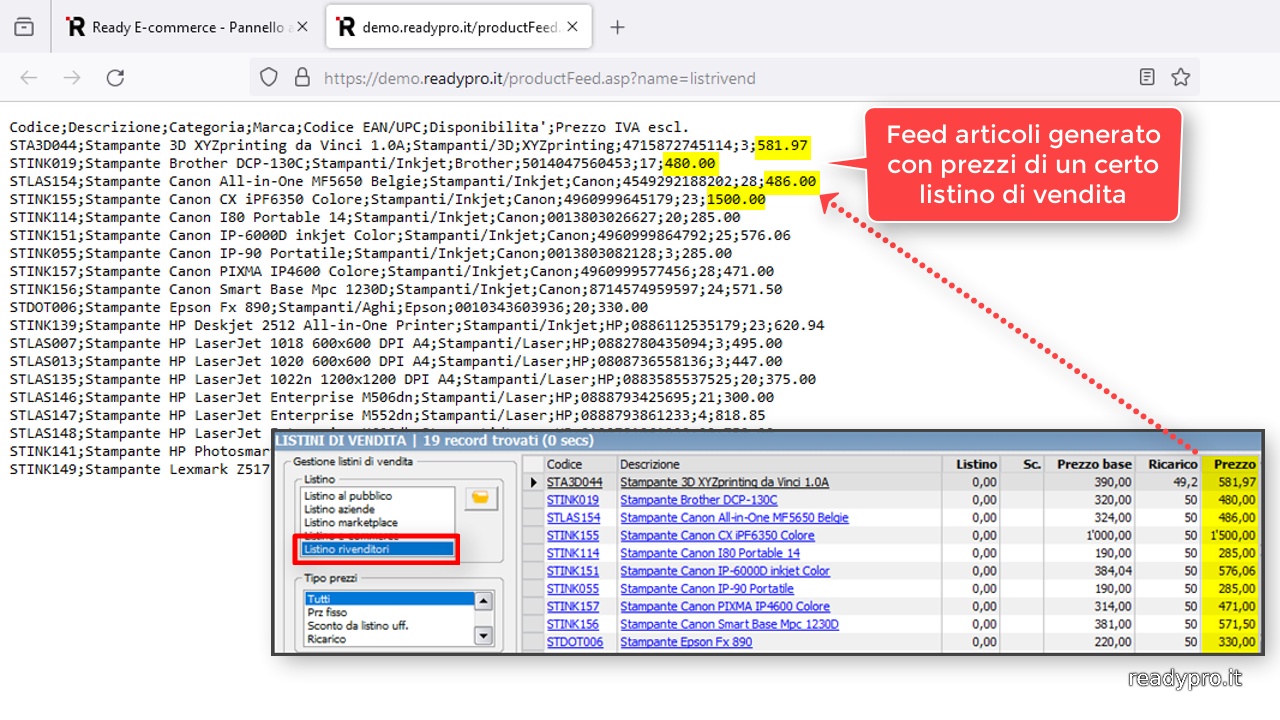Click the Prezzo column header
Image resolution: width=1280 pixels, height=720 pixels.
[1231, 464]
